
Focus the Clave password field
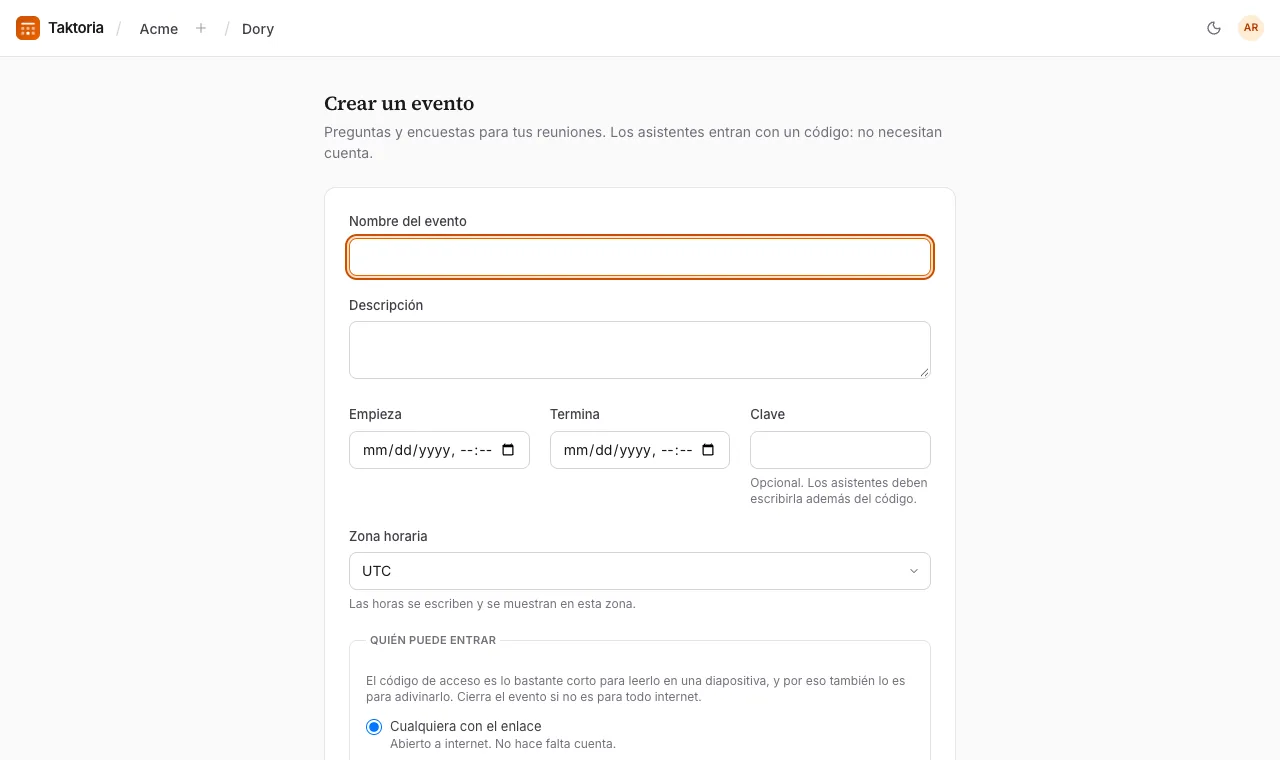pos(840,450)
